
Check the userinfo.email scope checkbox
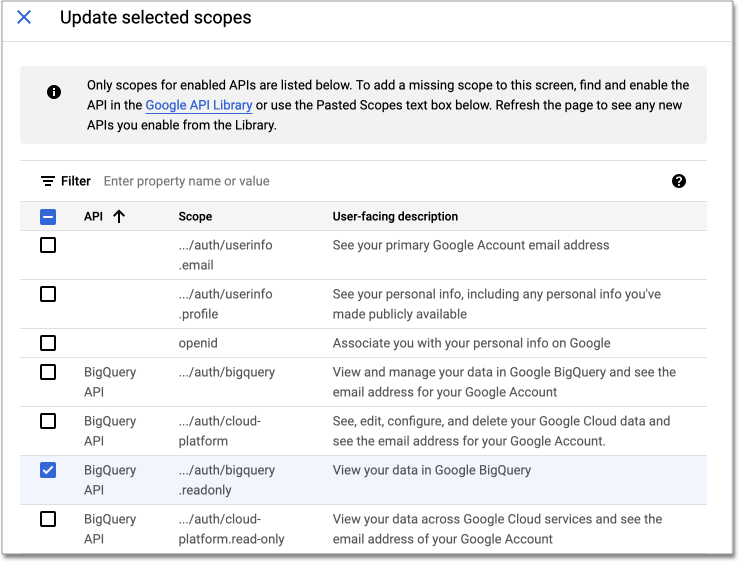[x=48, y=245]
